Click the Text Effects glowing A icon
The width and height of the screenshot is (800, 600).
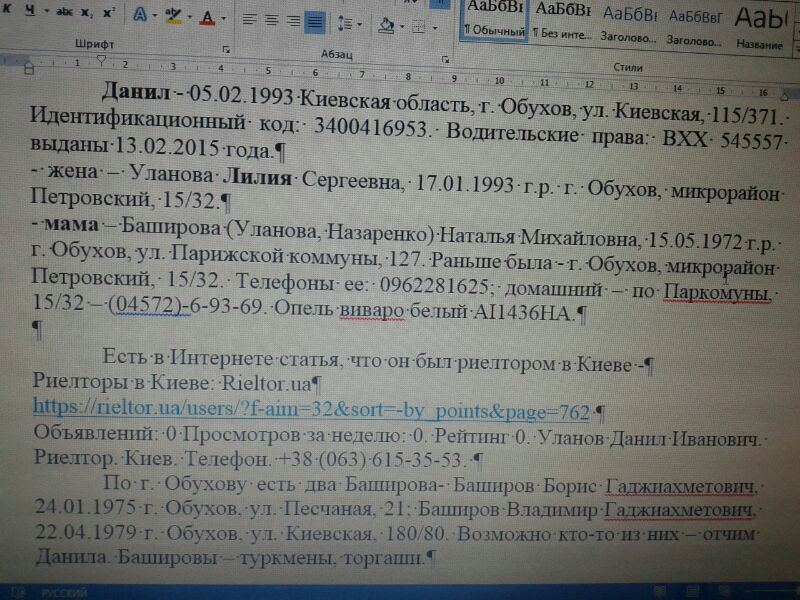(x=139, y=15)
